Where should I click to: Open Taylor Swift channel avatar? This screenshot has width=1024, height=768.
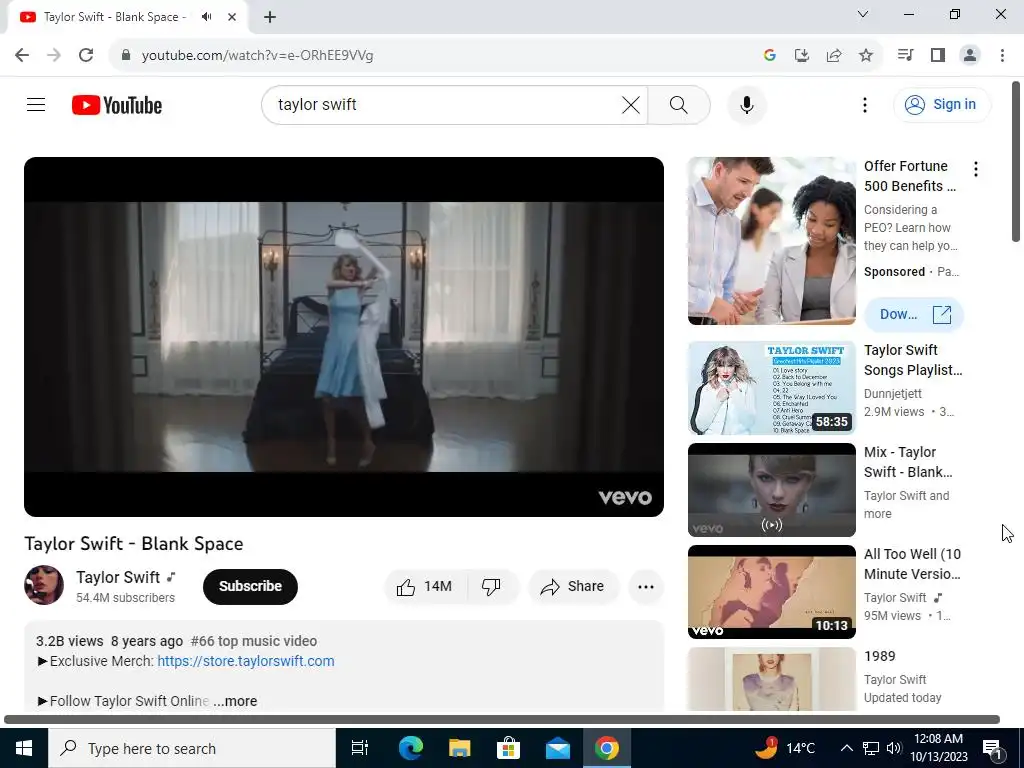click(44, 585)
